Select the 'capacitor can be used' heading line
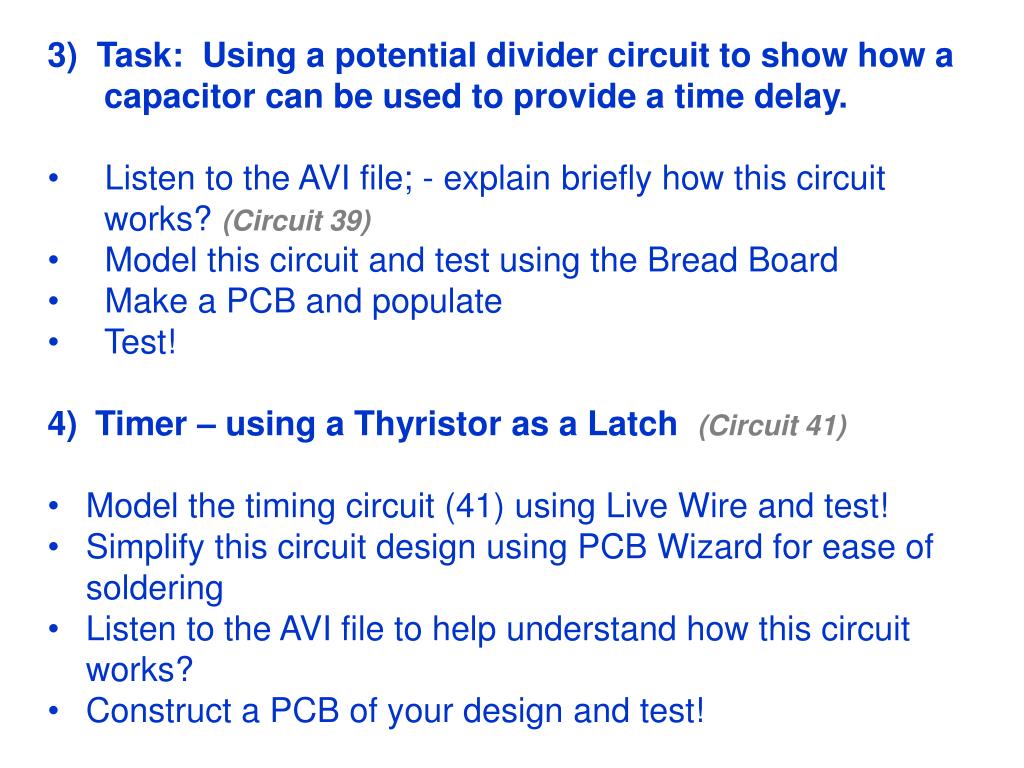Screen dimensions: 1024x768 point(475,97)
